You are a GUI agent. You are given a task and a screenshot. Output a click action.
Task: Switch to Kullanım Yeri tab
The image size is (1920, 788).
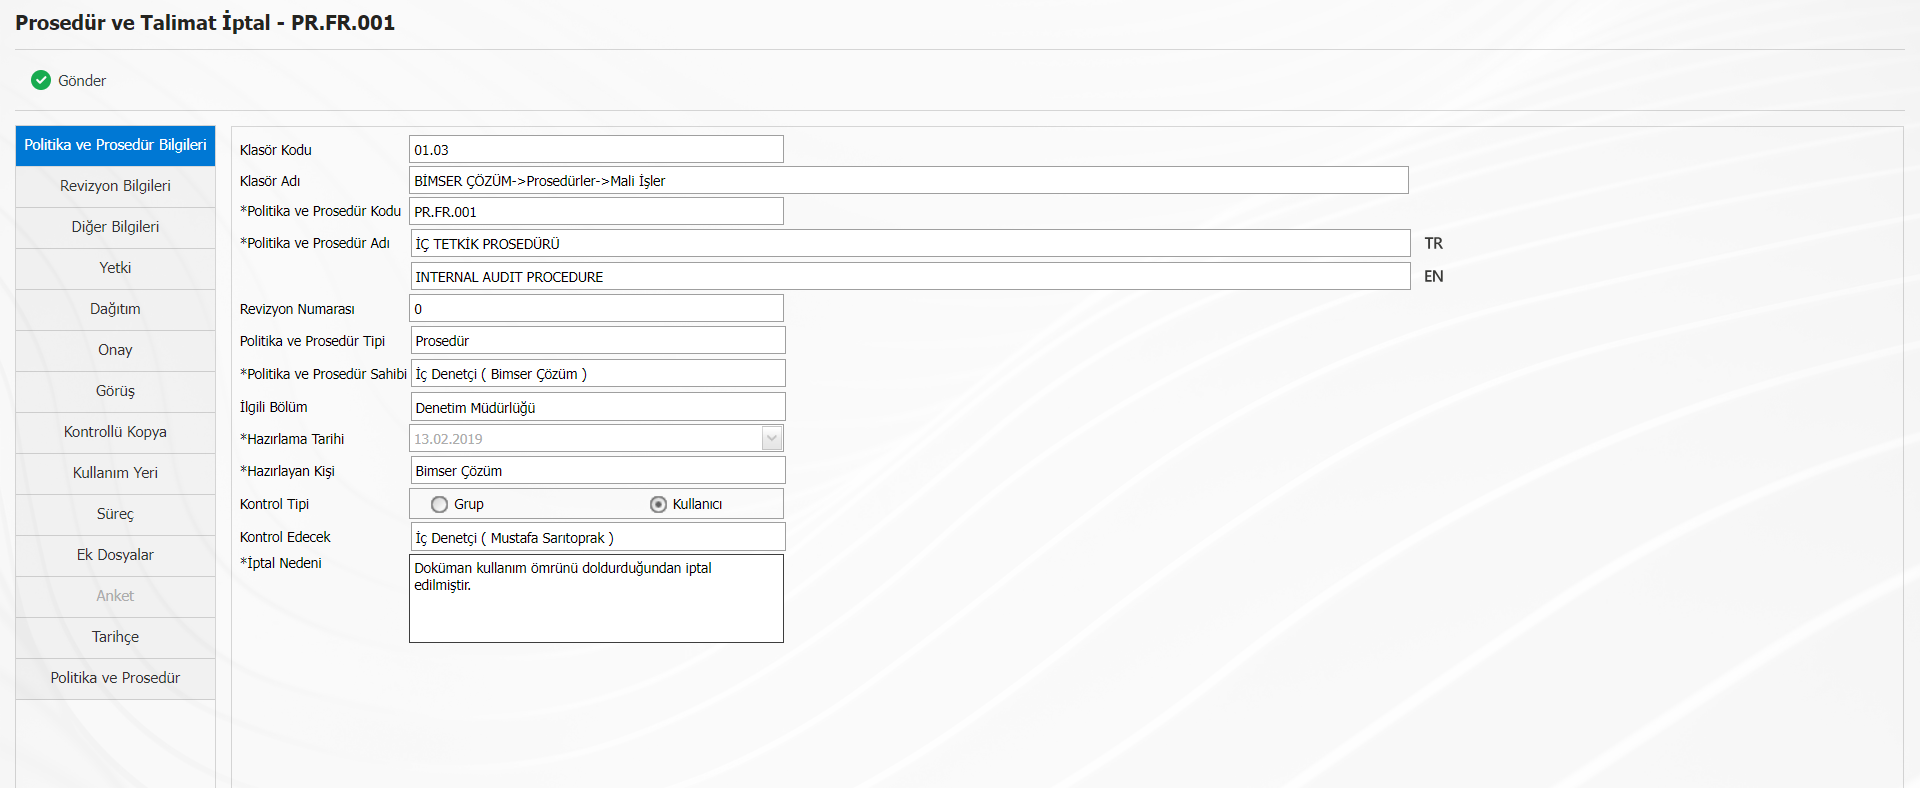[x=115, y=473]
